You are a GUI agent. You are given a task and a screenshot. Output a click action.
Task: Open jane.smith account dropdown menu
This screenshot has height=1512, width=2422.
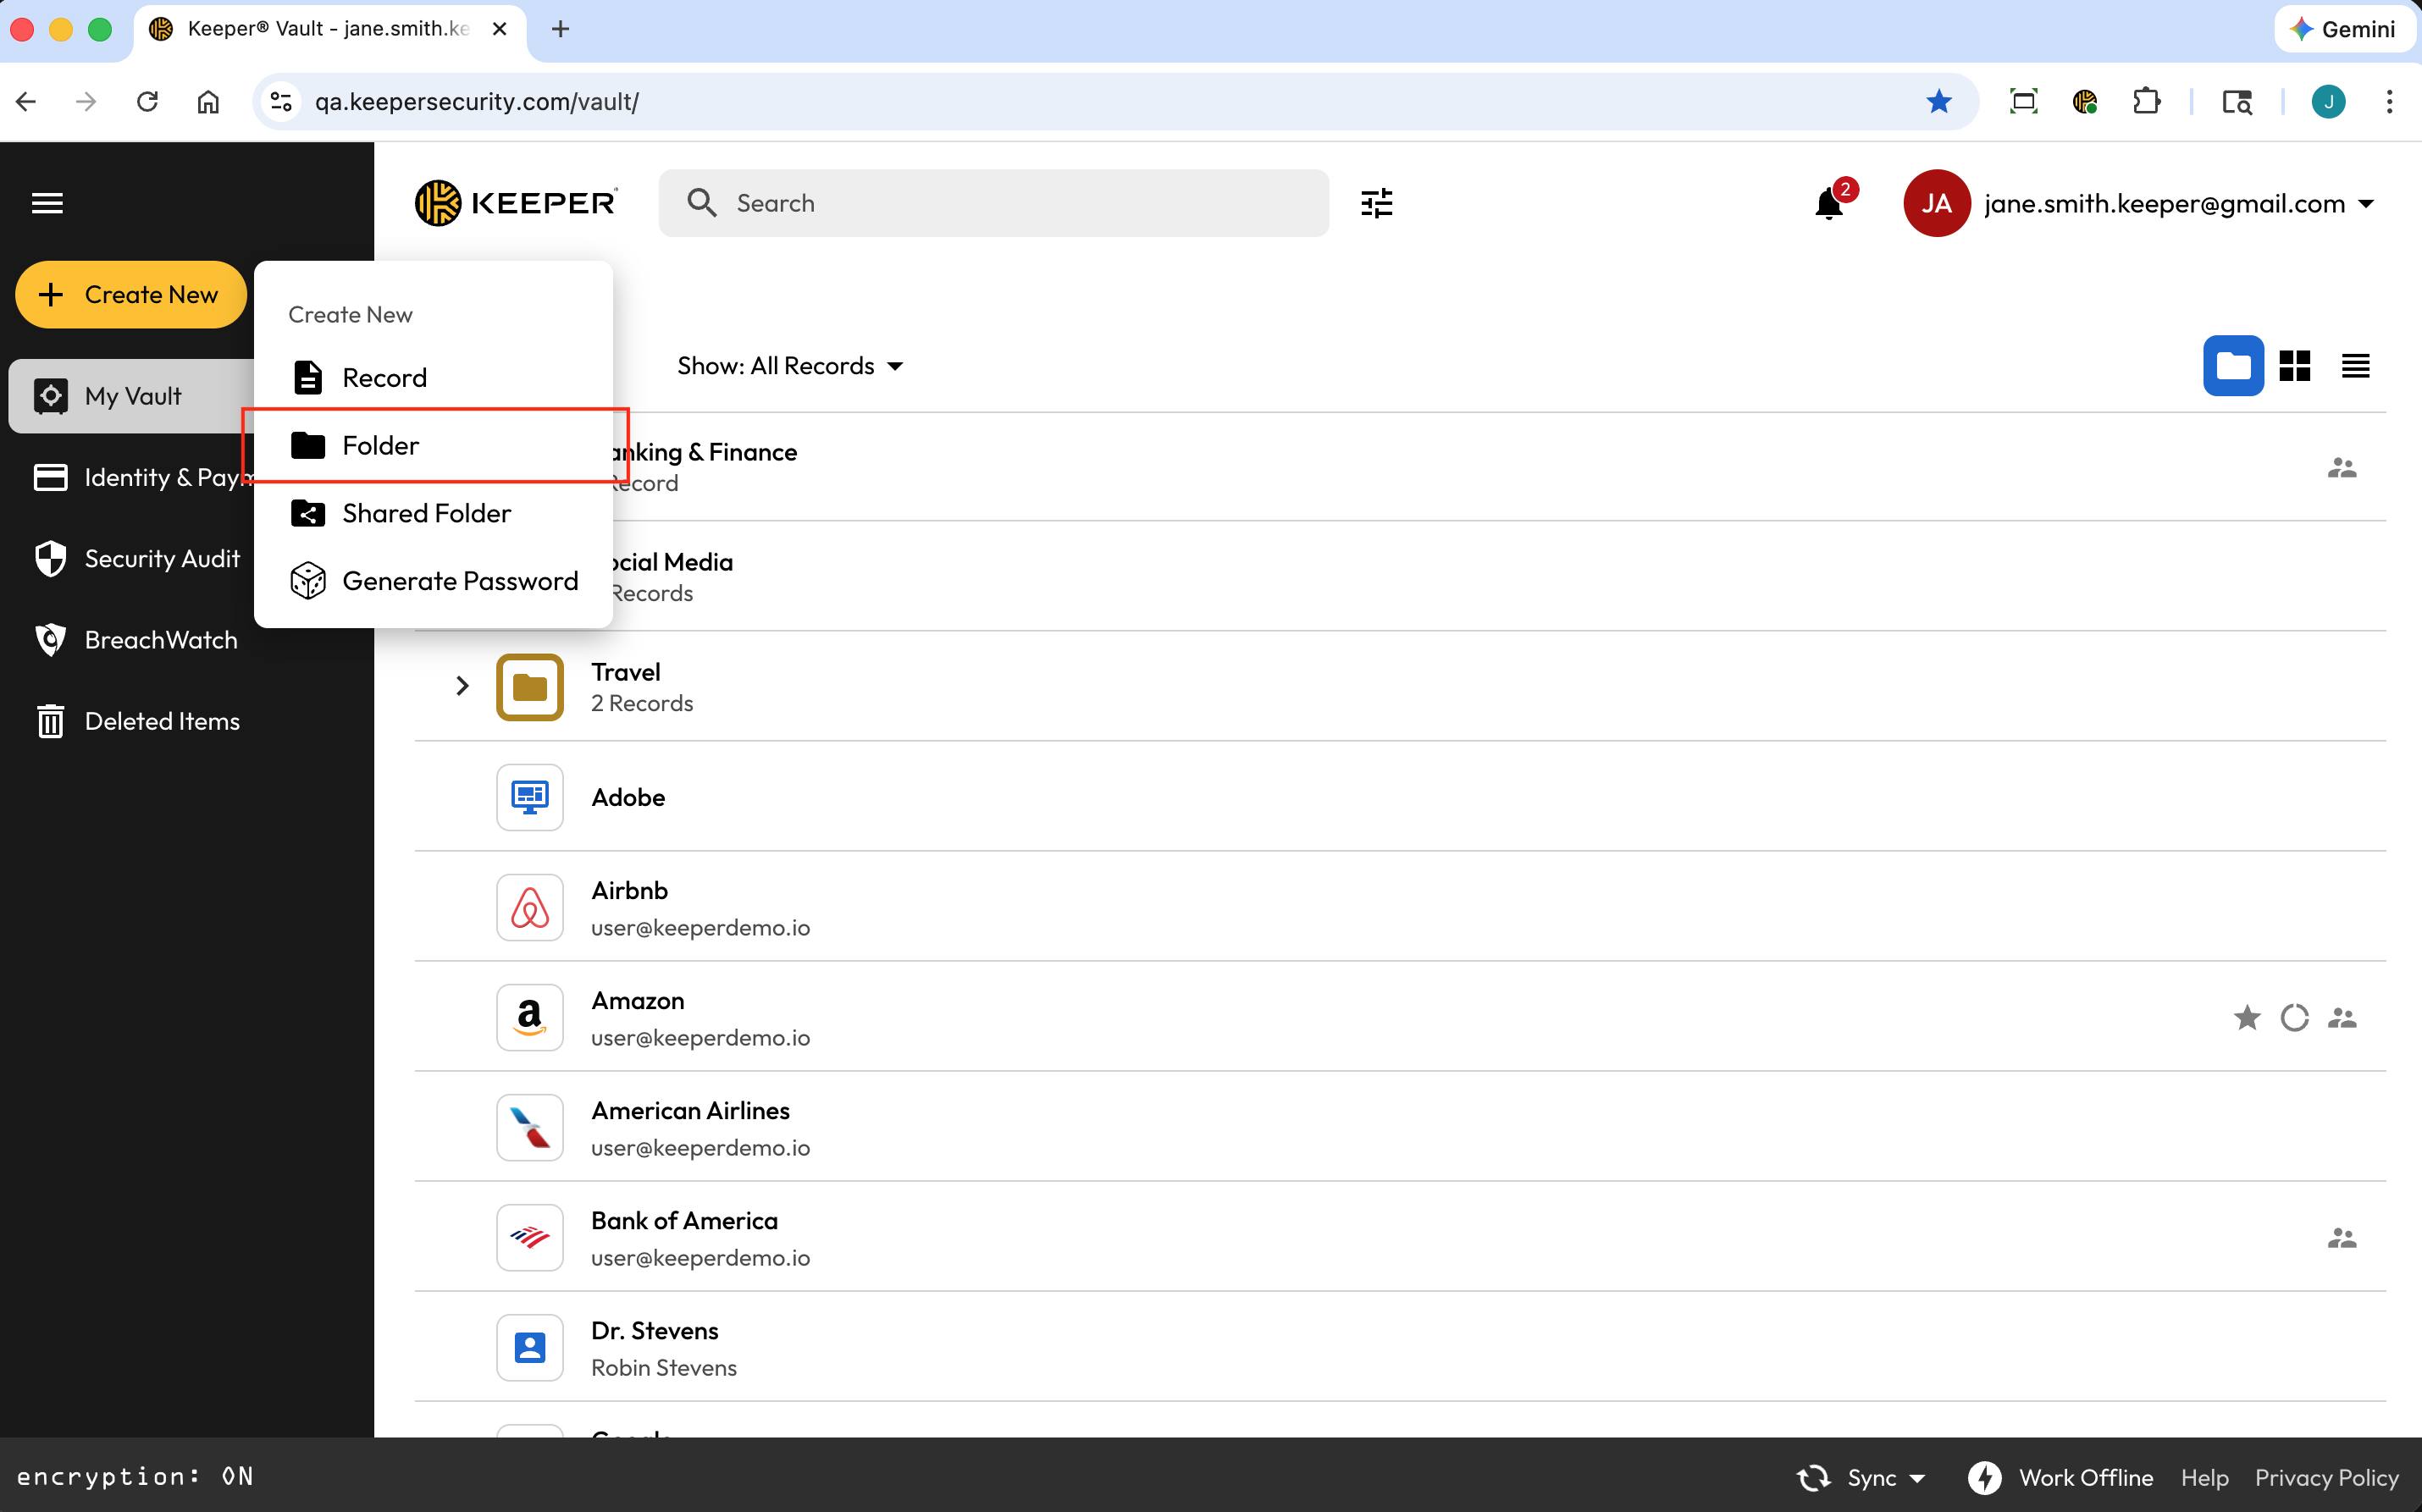[x=2366, y=203]
